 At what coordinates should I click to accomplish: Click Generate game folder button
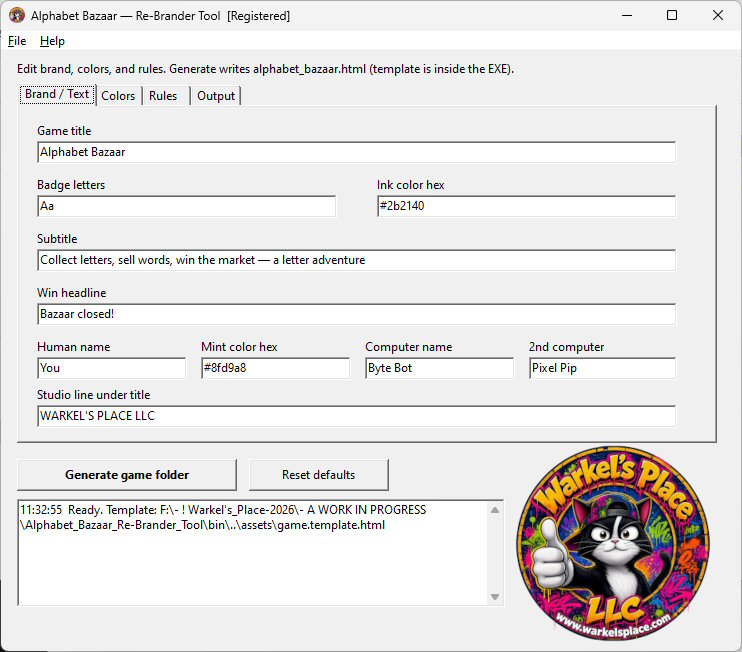[x=127, y=475]
